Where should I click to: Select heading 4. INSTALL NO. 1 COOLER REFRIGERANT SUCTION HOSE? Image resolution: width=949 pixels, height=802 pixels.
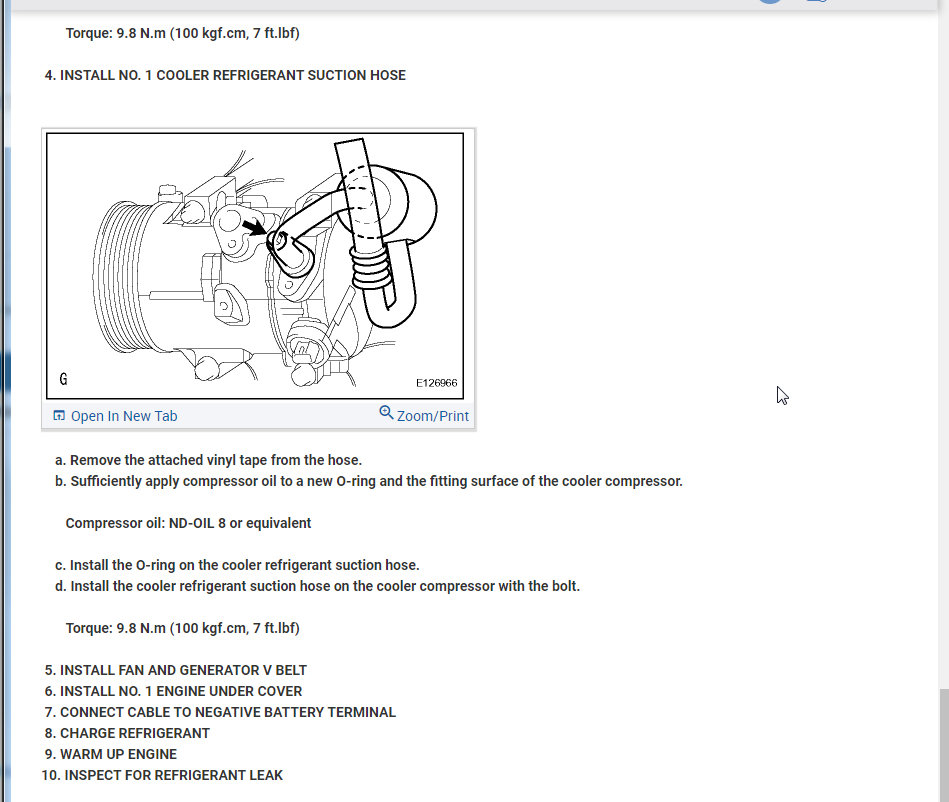point(225,75)
